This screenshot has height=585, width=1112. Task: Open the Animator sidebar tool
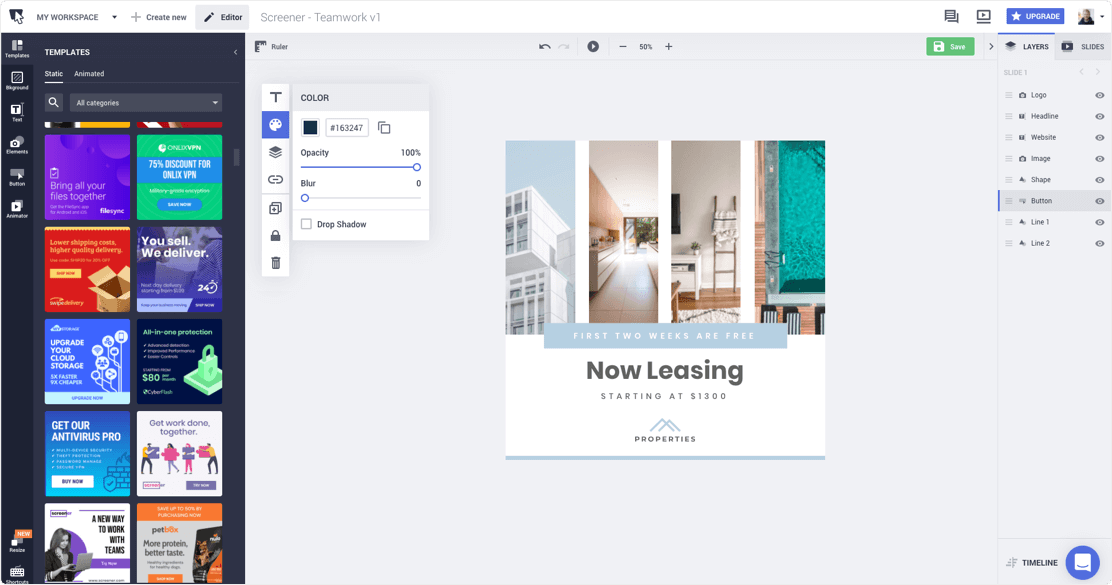[17, 209]
